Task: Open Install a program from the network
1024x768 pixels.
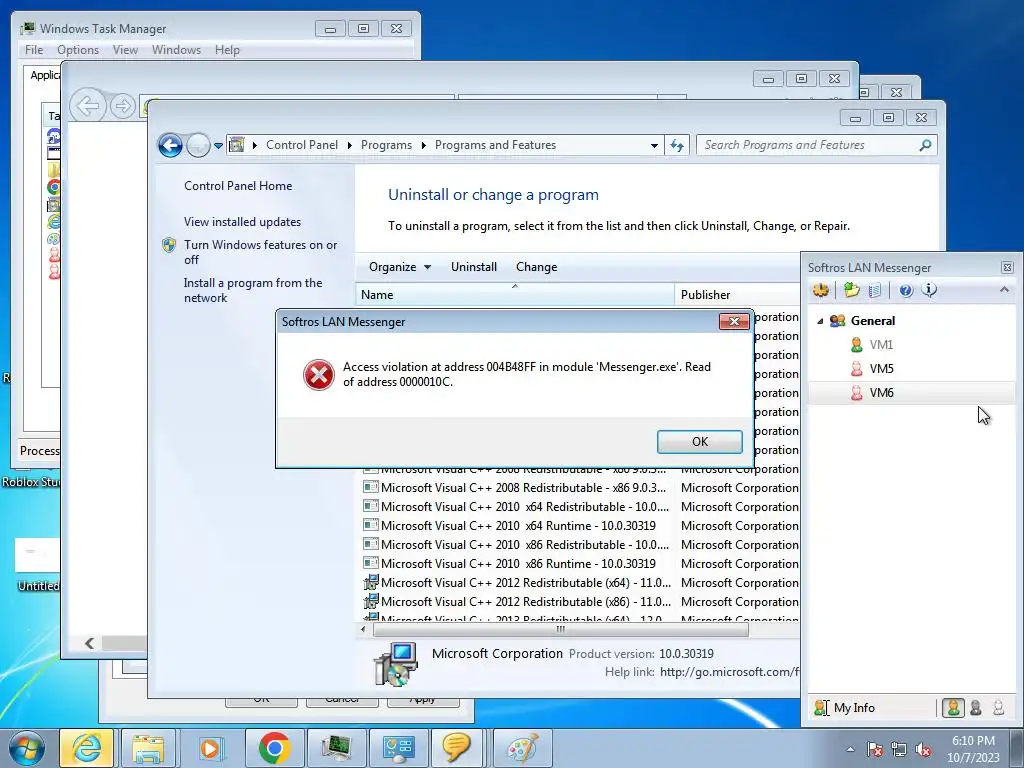Action: click(x=253, y=290)
